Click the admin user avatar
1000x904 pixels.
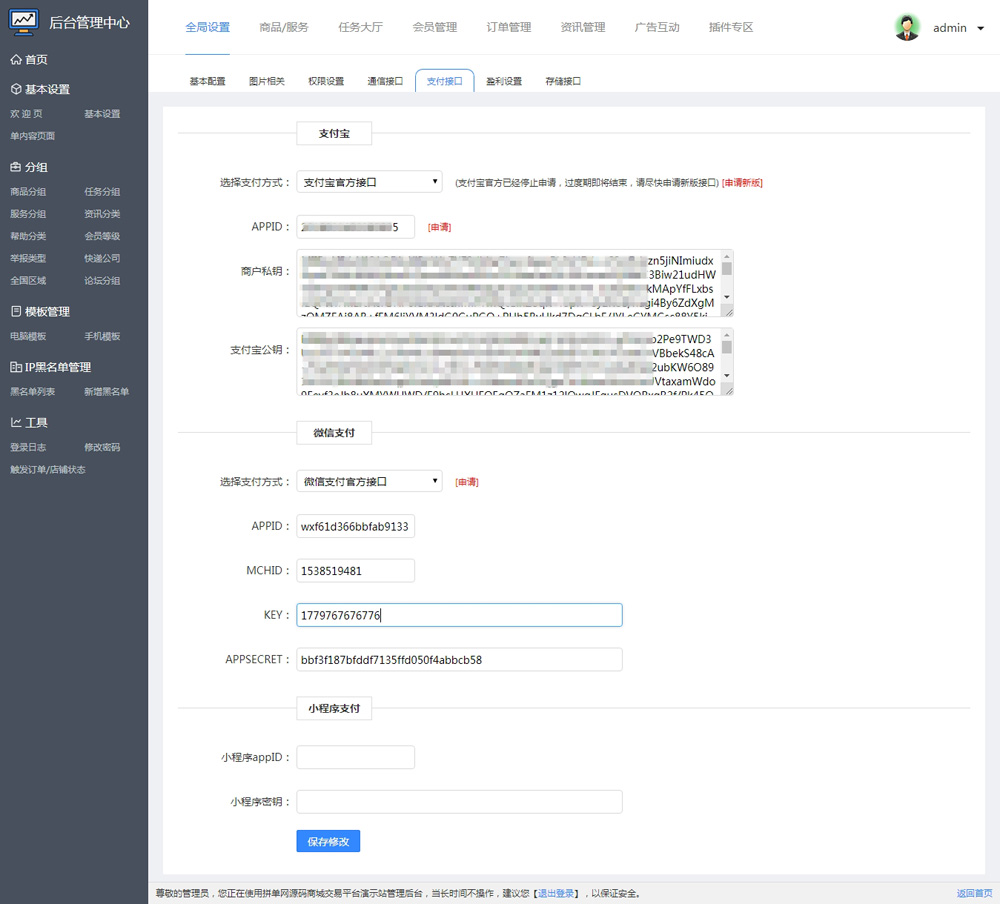[907, 28]
